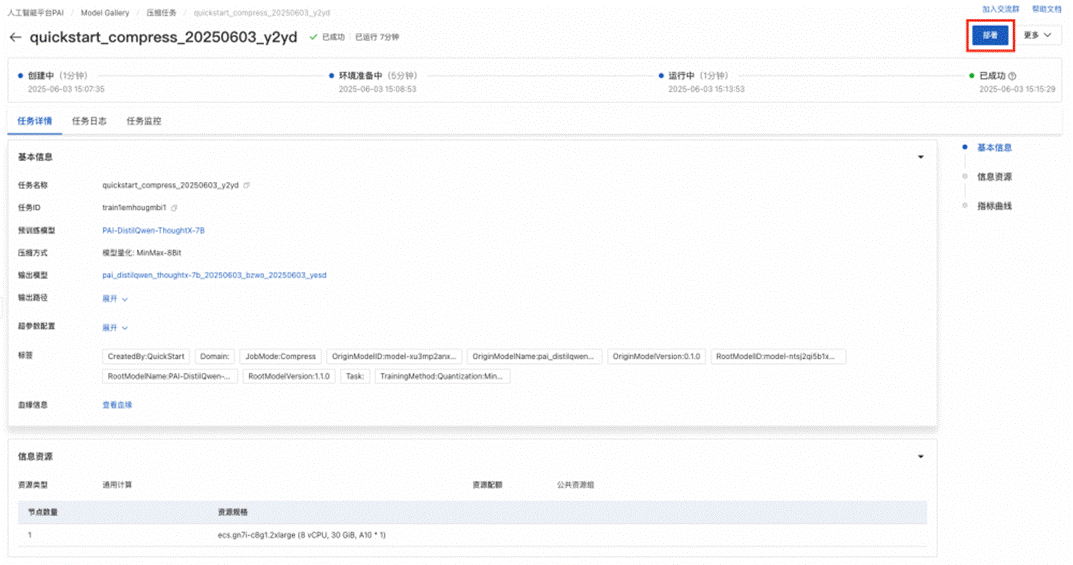Jump to 指标曲线 in side navigation
Viewport: 1073px width, 565px height.
pos(994,206)
